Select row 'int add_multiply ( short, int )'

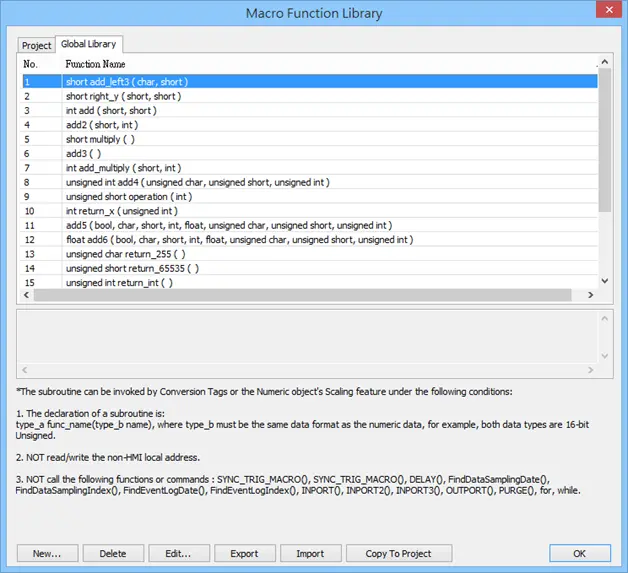tap(309, 168)
